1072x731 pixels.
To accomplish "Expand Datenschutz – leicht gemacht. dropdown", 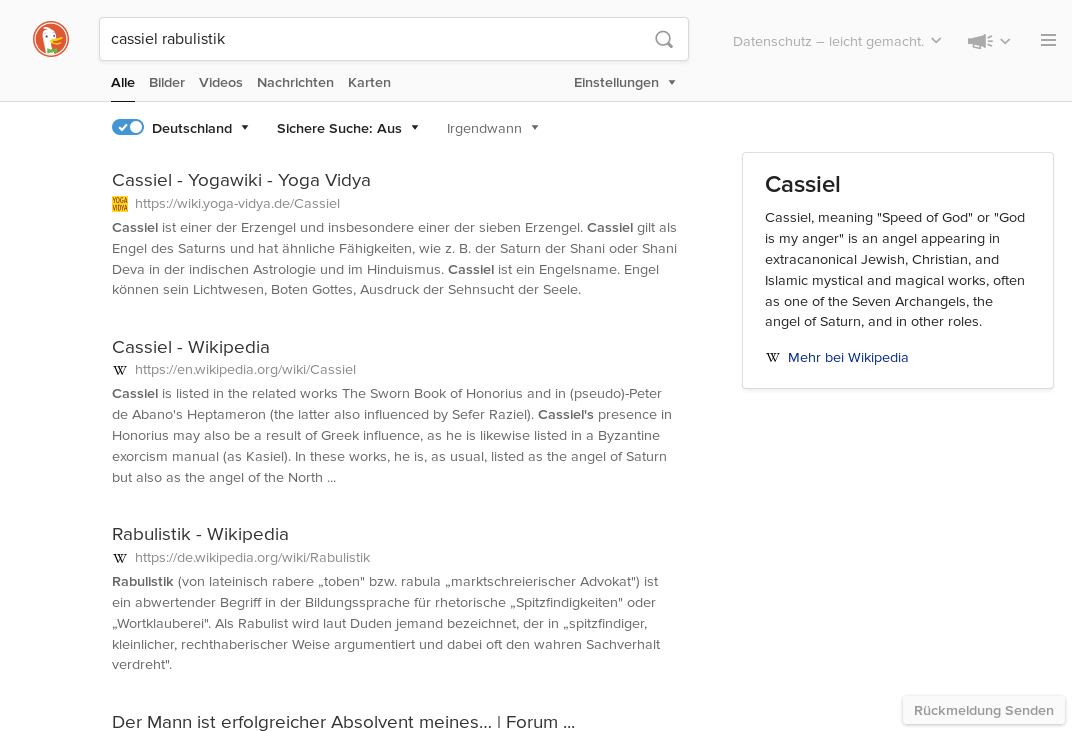I will [x=837, y=42].
